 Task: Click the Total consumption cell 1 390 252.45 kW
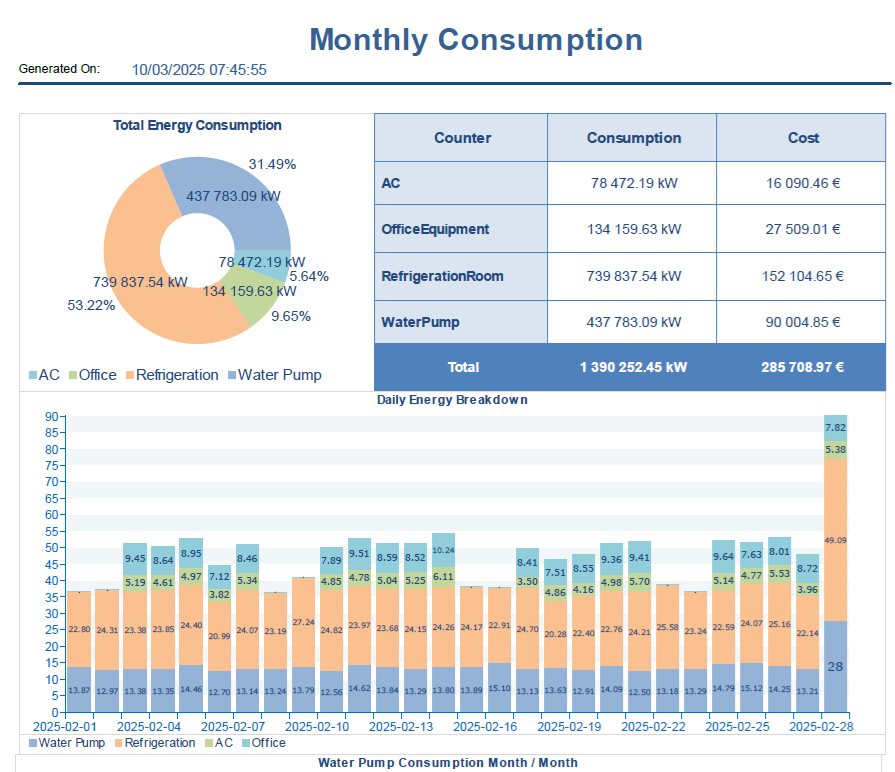pos(633,367)
